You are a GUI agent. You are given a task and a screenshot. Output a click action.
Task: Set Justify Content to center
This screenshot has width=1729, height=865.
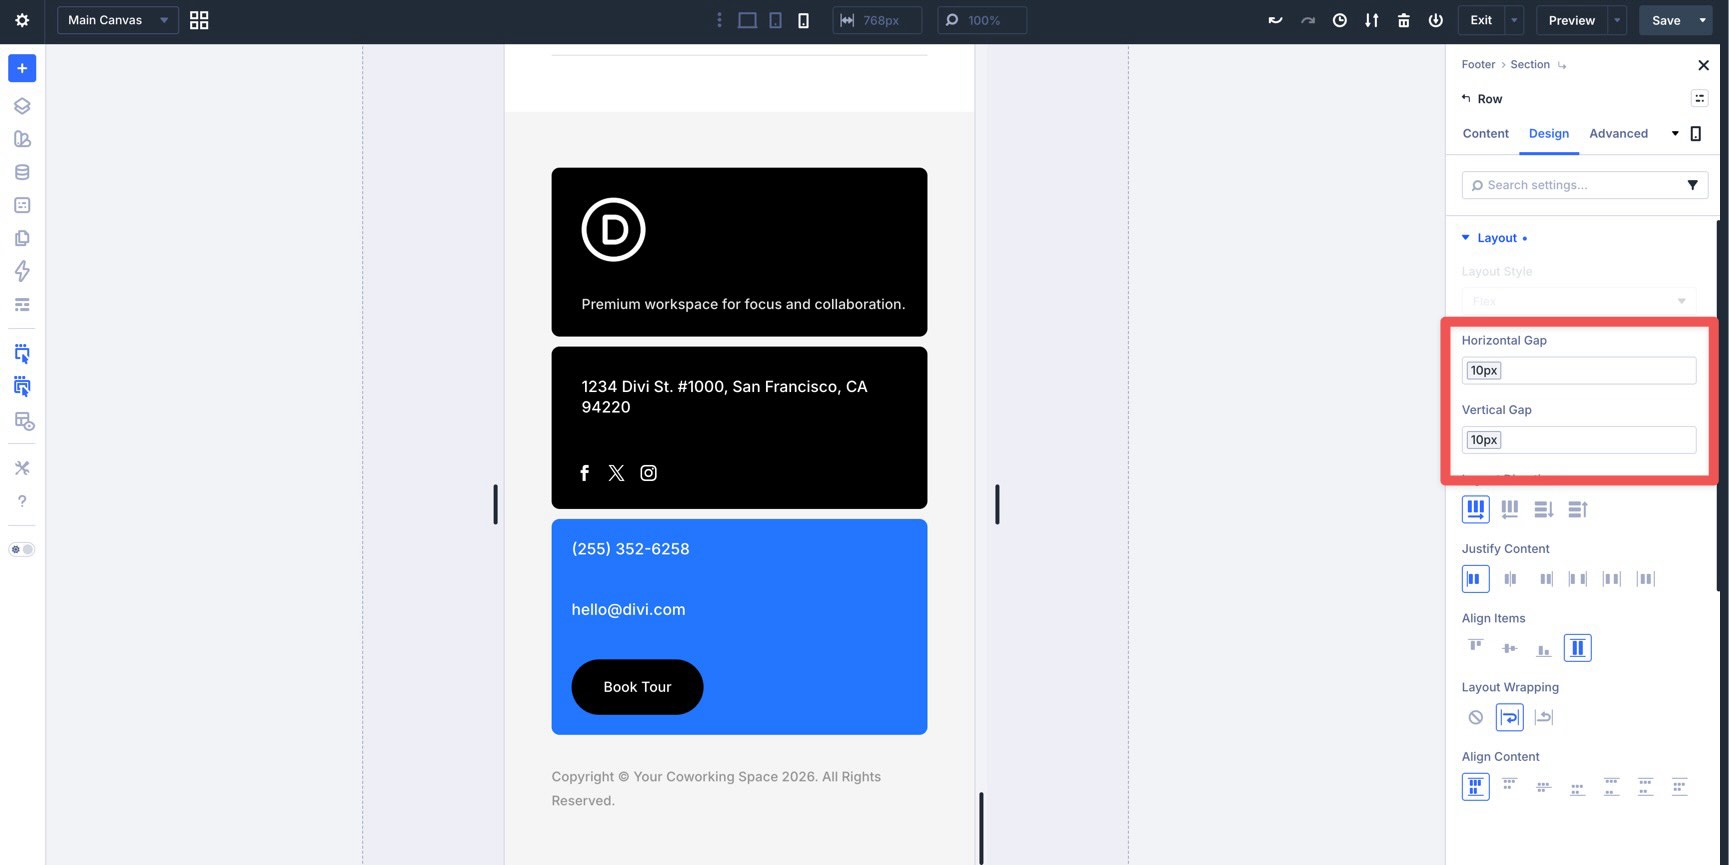tap(1509, 579)
